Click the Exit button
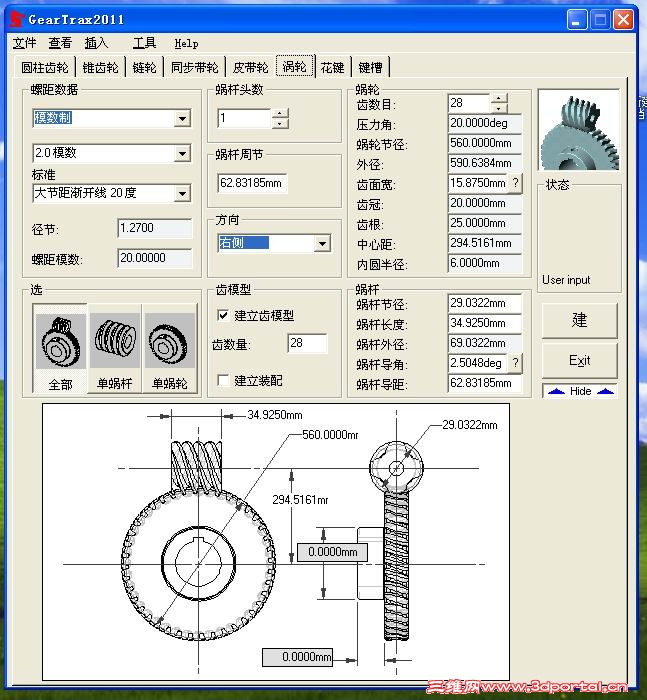The image size is (647, 700). click(x=580, y=360)
